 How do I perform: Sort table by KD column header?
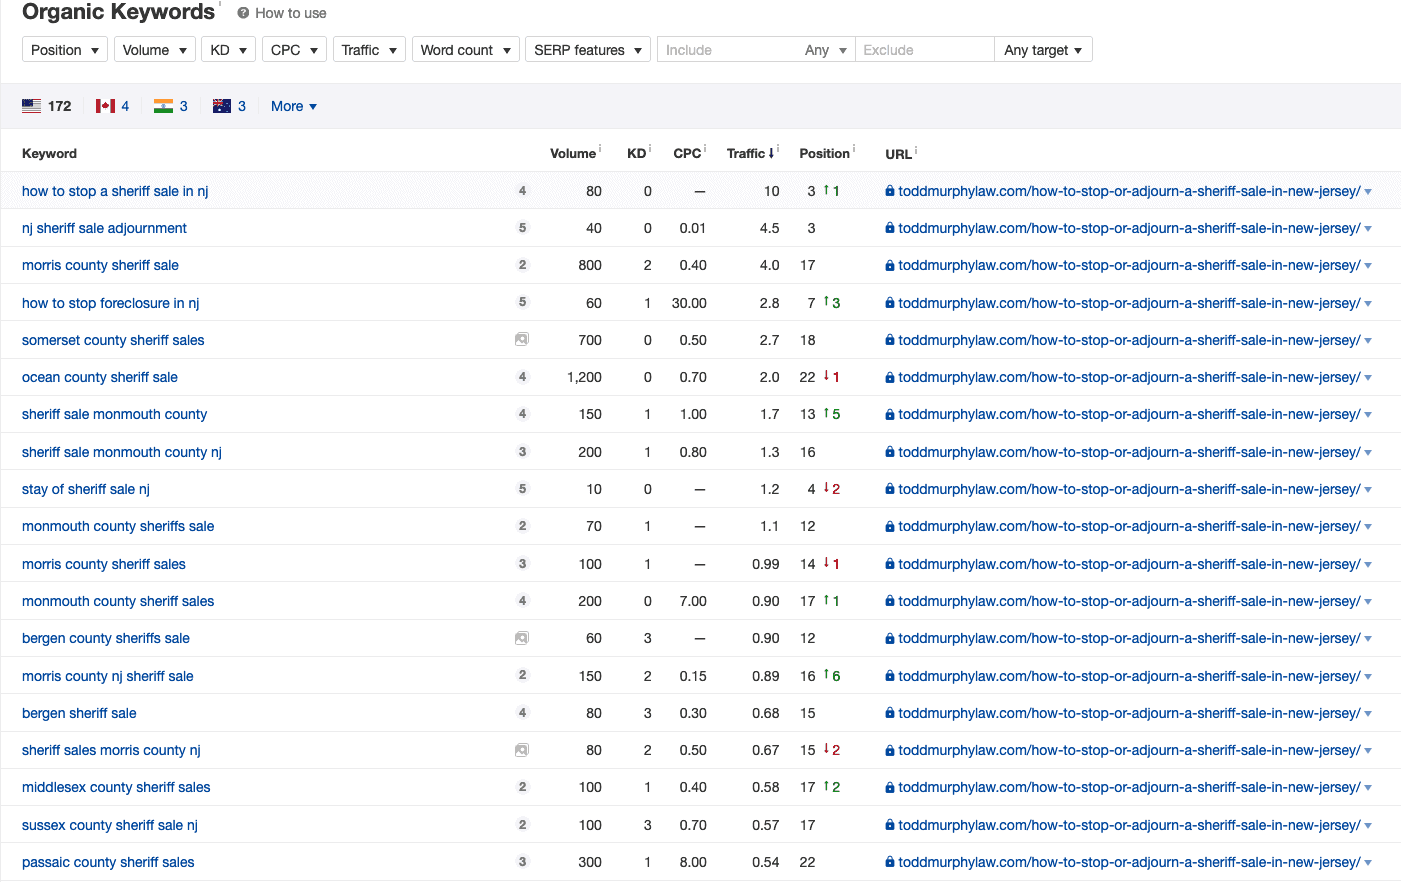pos(636,154)
